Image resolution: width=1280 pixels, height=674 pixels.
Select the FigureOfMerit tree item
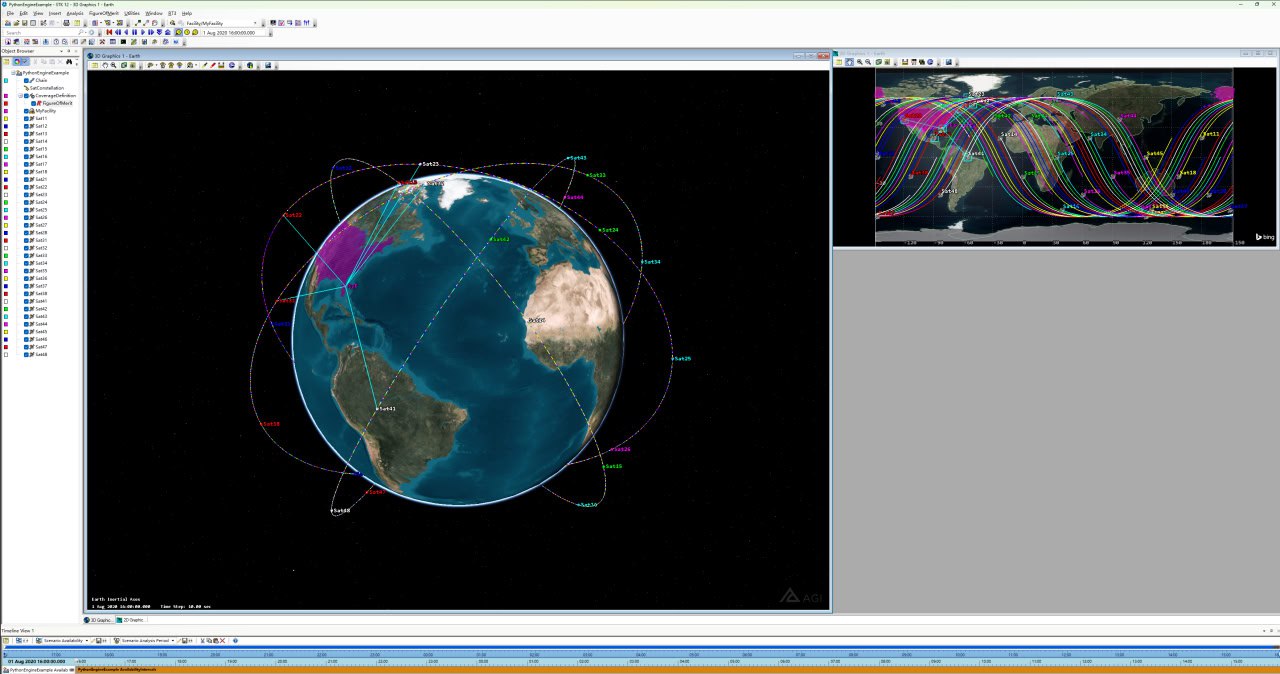tap(57, 103)
